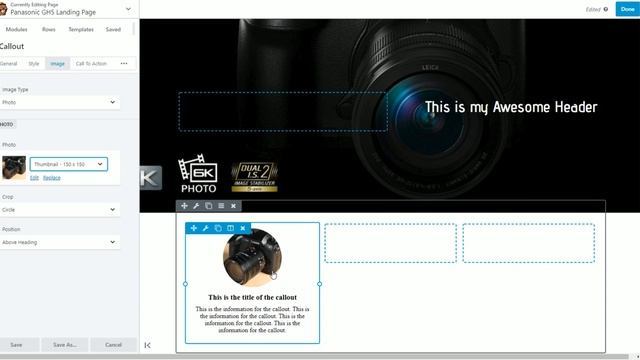
Task: Click the Awesome Header heading text
Action: [x=511, y=107]
